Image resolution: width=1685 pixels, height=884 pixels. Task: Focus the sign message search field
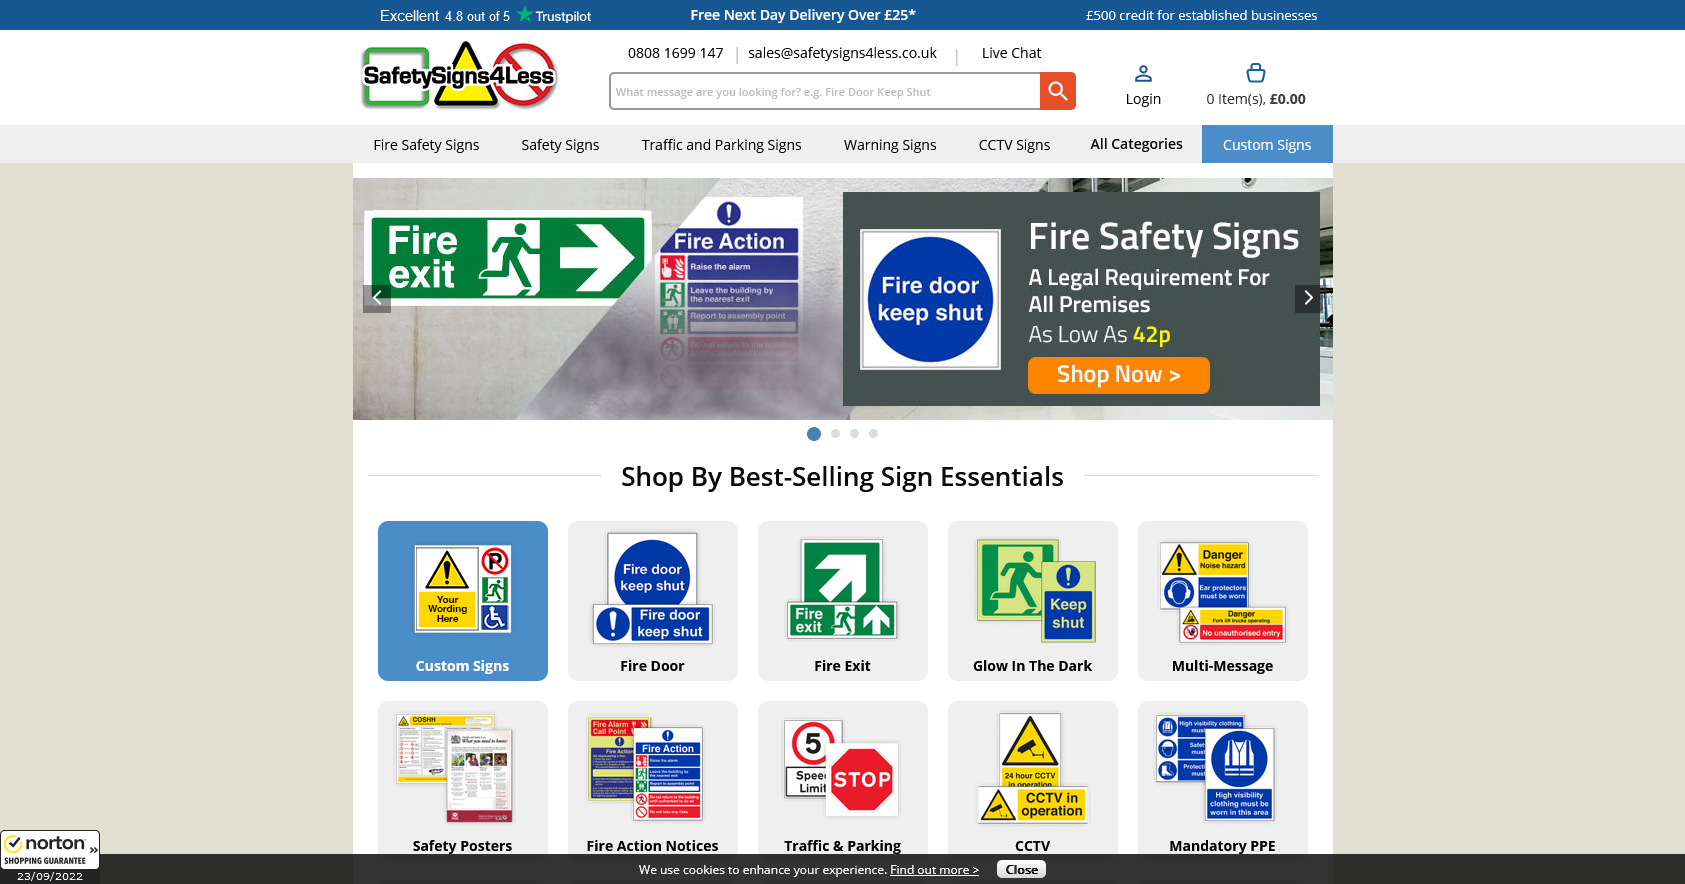[x=825, y=91]
